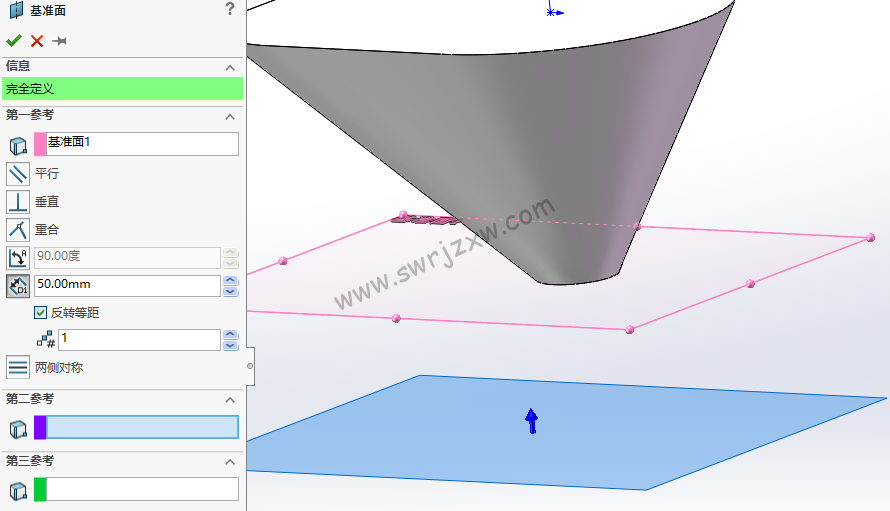Open help with the question mark icon
Screen dimensions: 890x511
[x=230, y=9]
